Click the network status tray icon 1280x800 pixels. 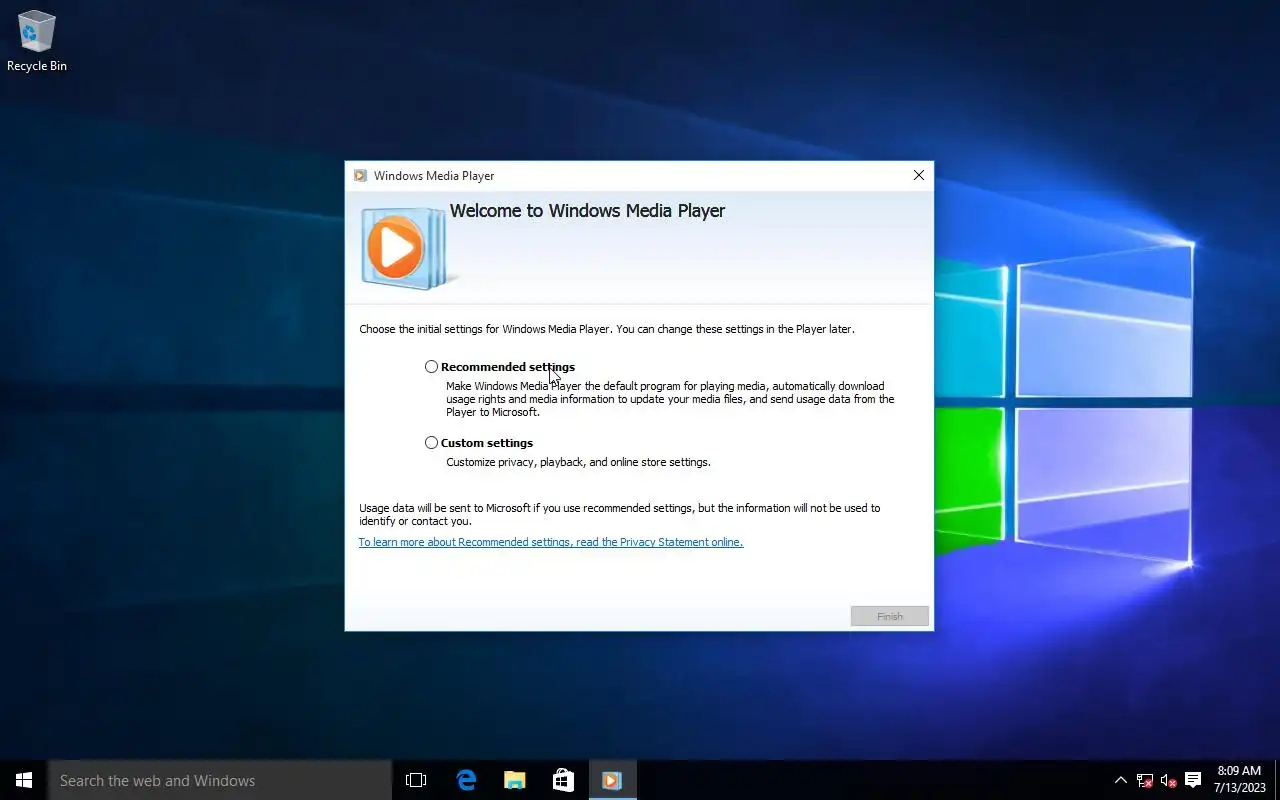(x=1144, y=780)
